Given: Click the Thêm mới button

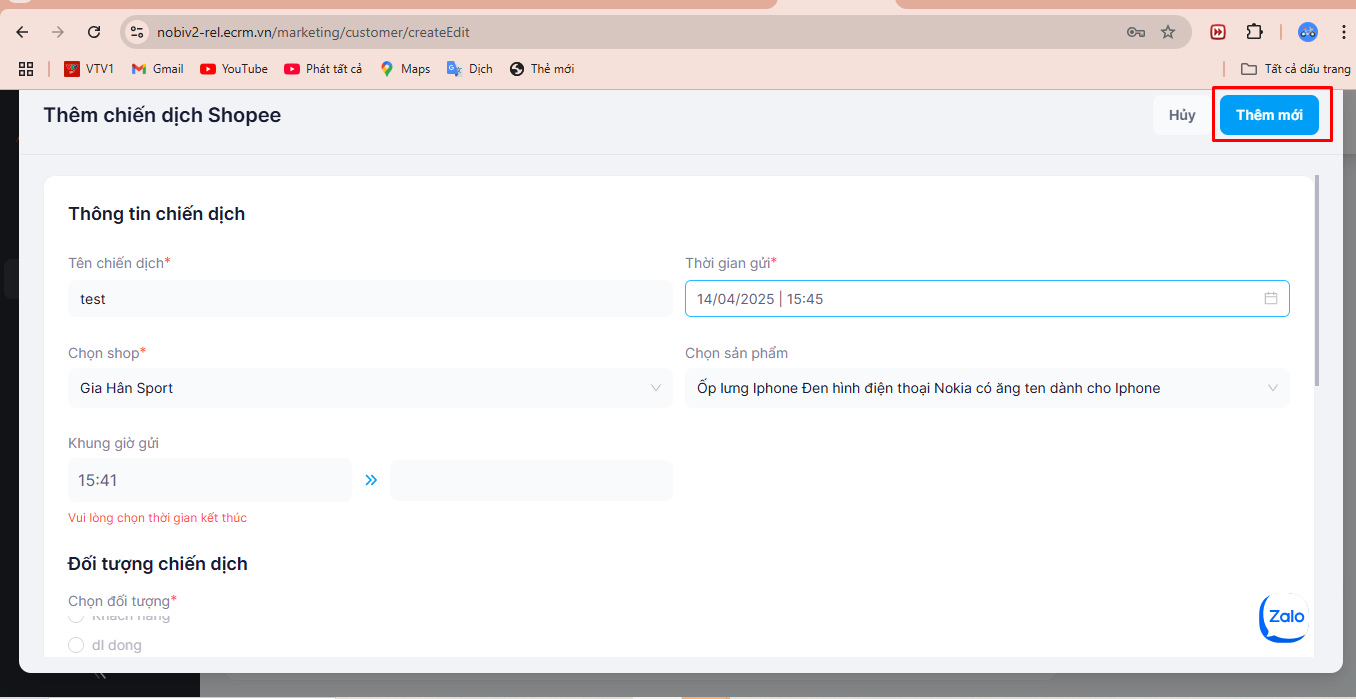Looking at the screenshot, I should [x=1269, y=115].
